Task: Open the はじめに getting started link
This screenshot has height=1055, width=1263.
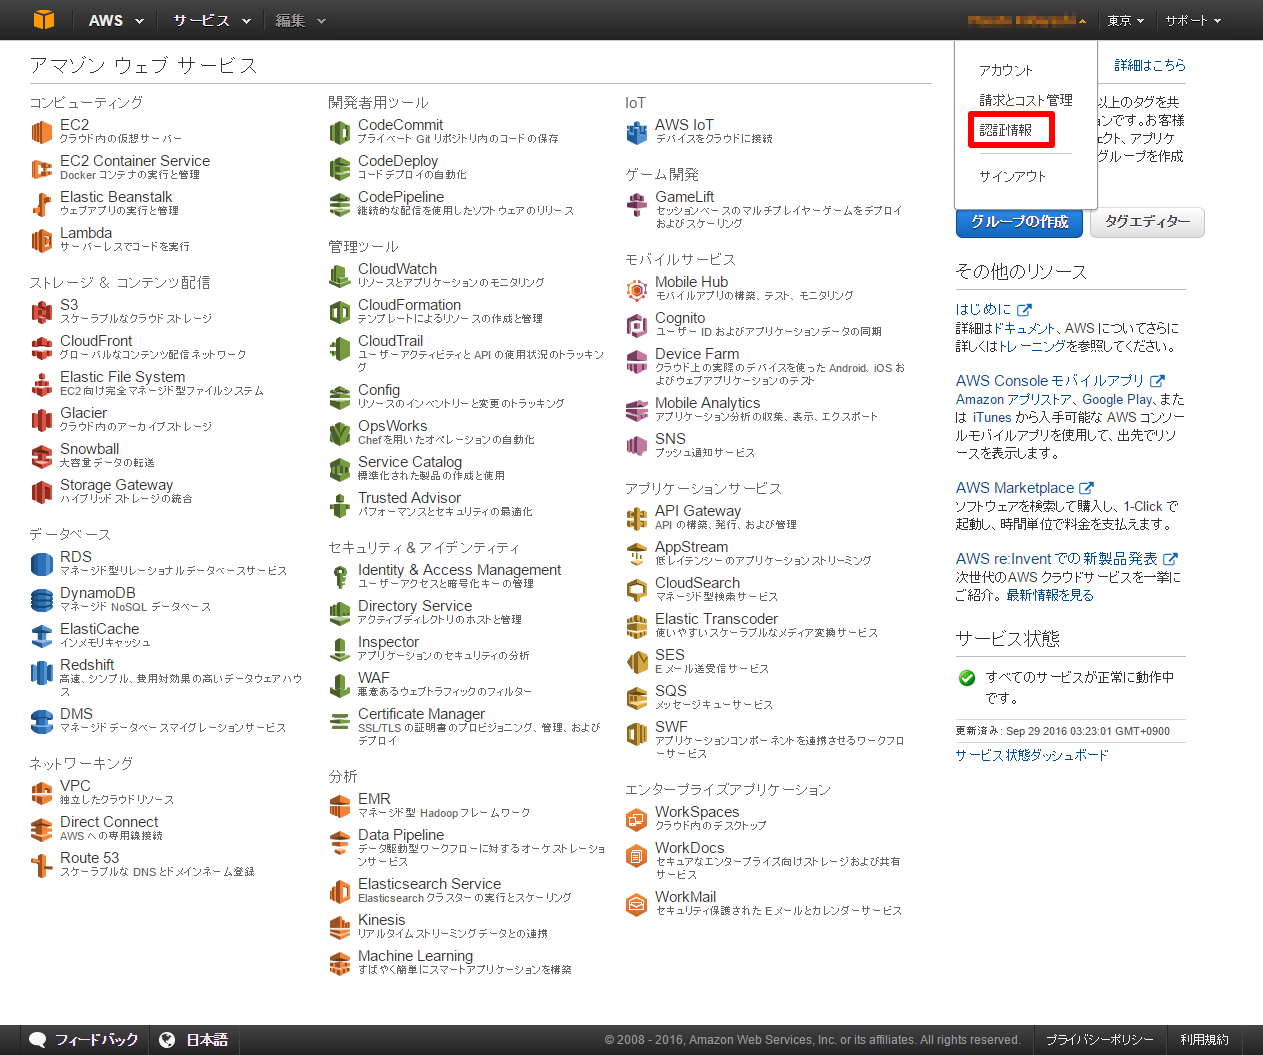Action: pos(984,309)
